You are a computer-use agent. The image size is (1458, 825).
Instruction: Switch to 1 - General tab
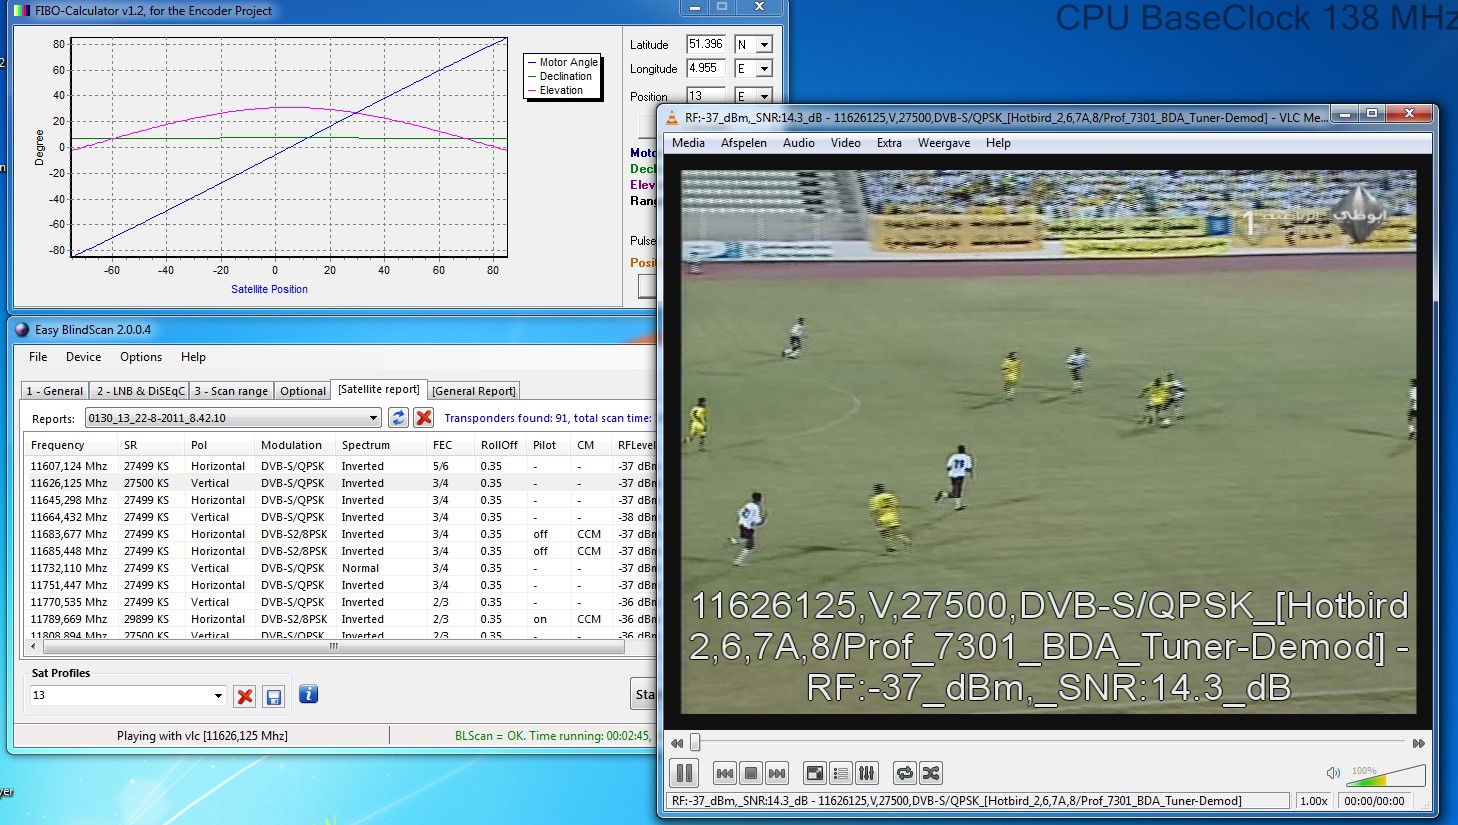(55, 391)
